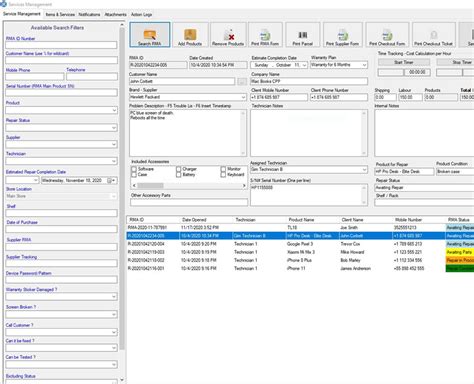Click the browse button beside Customer Name field

point(242,81)
